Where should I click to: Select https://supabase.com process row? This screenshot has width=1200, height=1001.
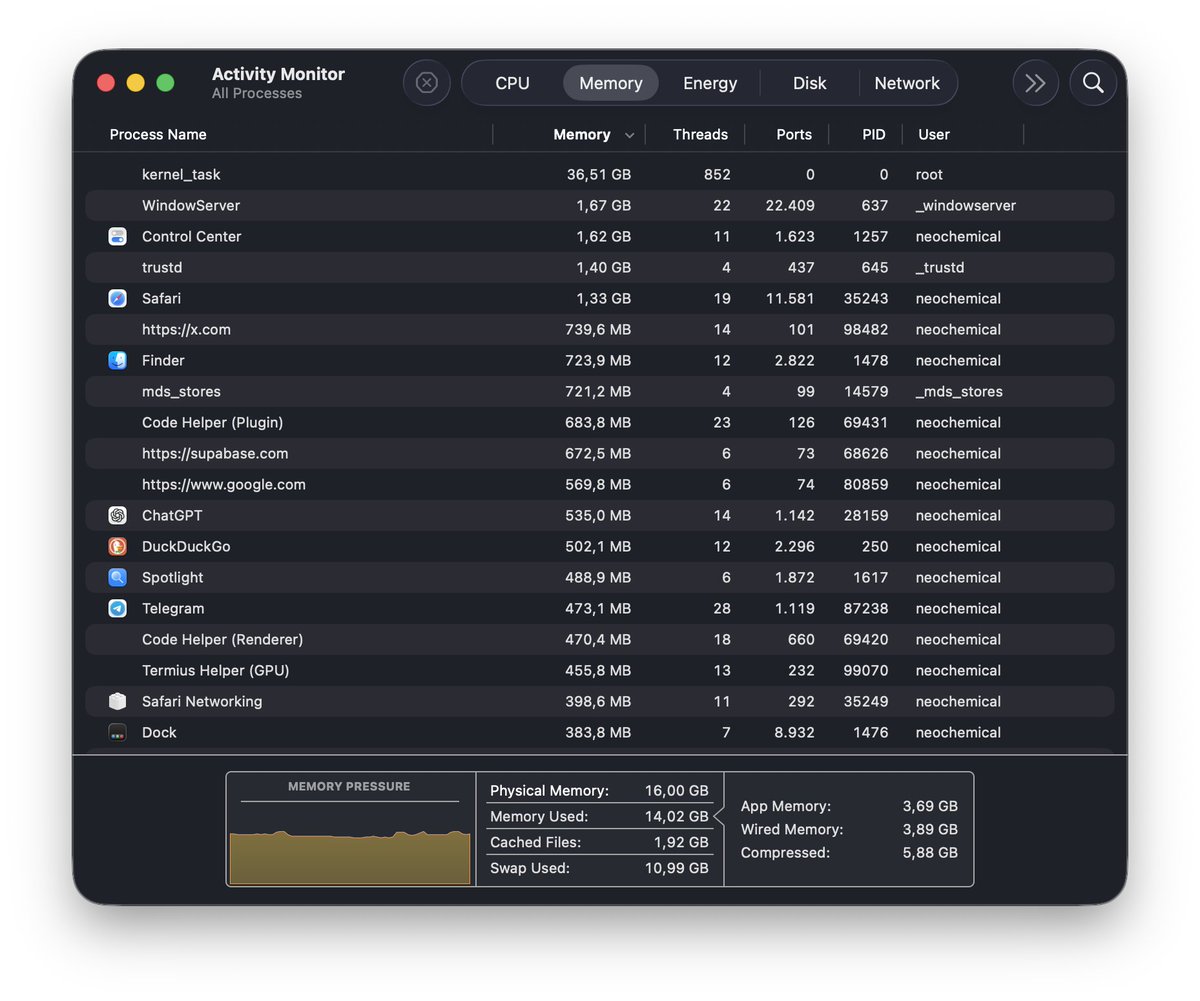[600, 454]
